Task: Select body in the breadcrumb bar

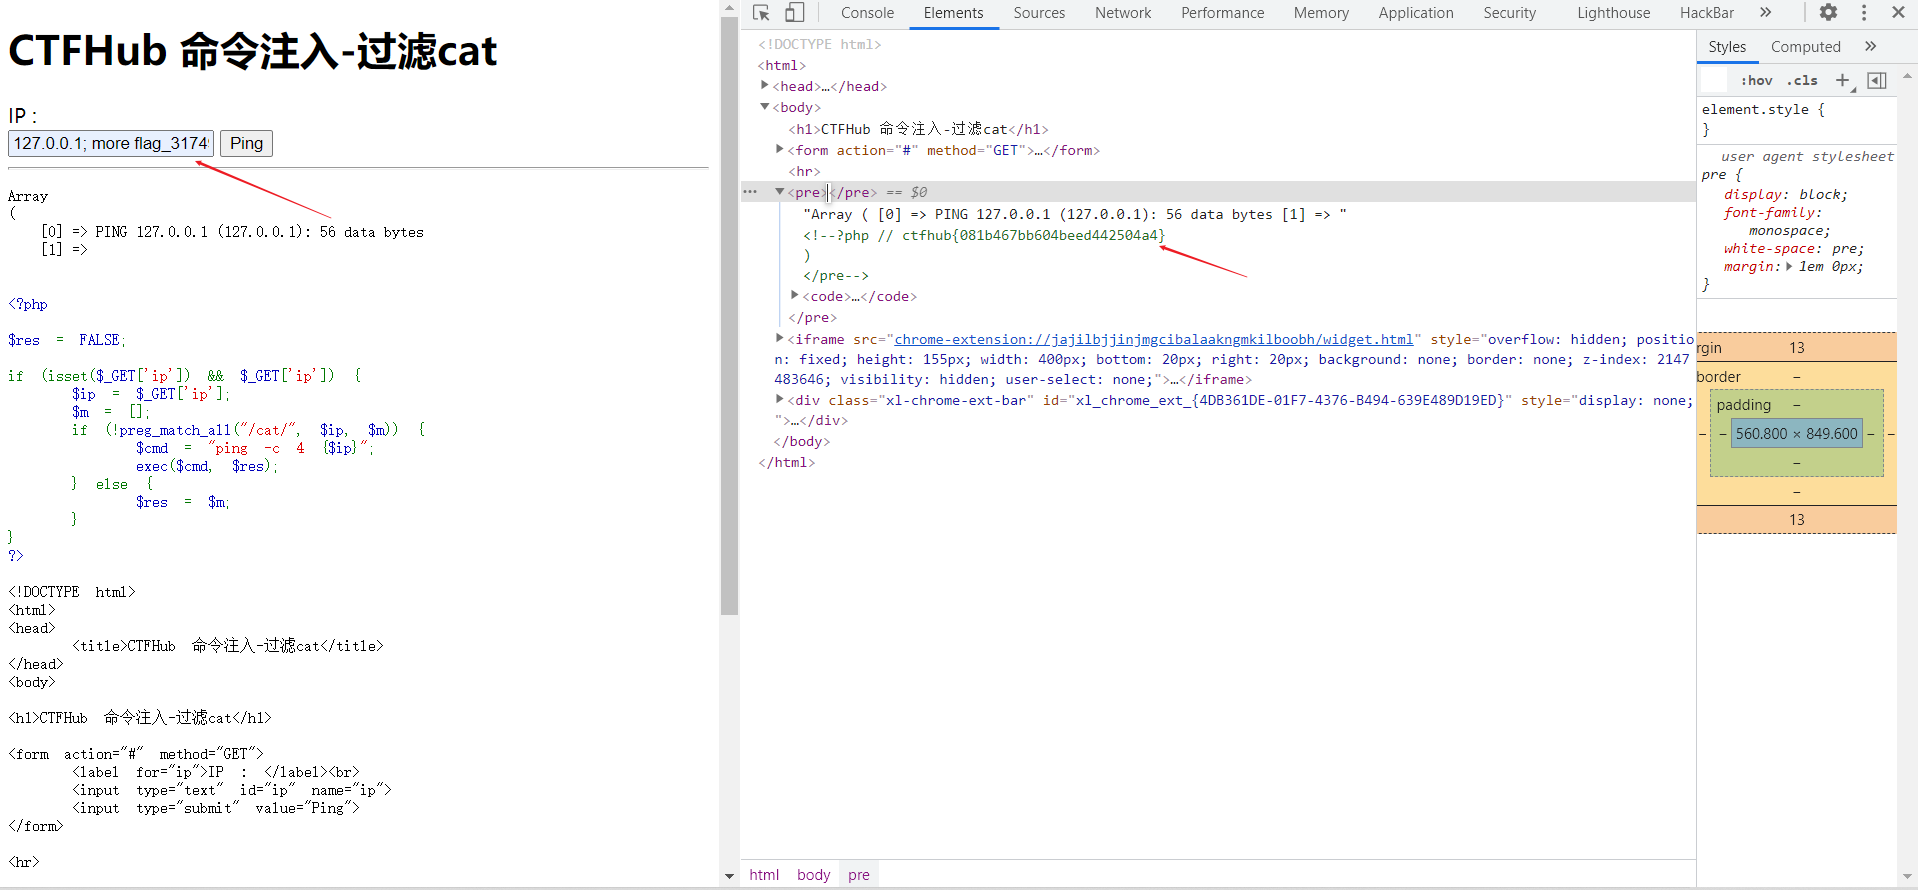Action: pos(813,874)
